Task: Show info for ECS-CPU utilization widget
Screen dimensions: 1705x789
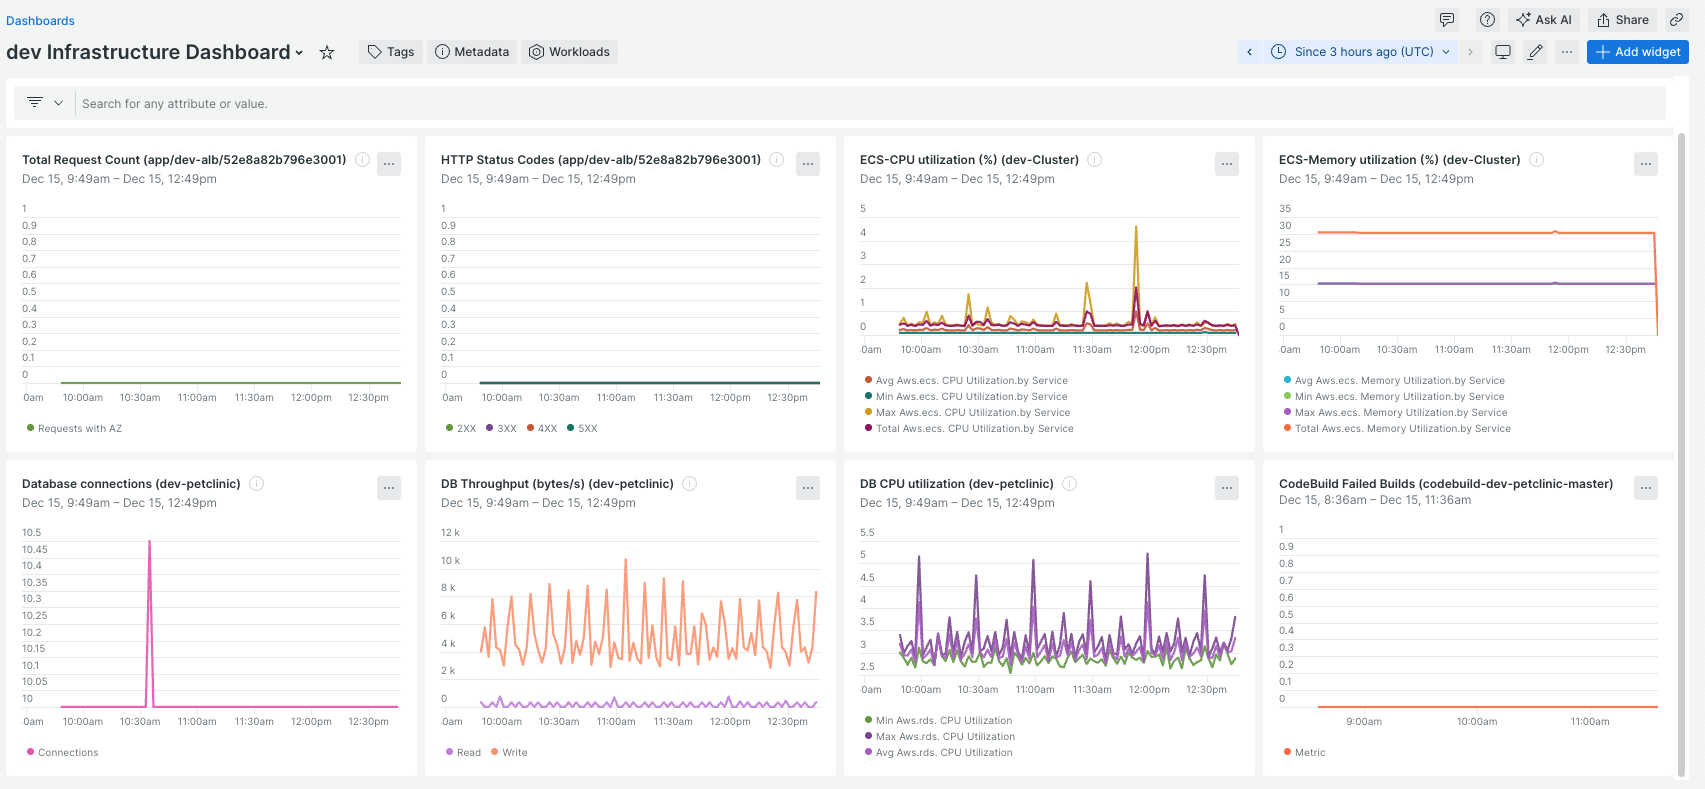Action: click(1095, 160)
